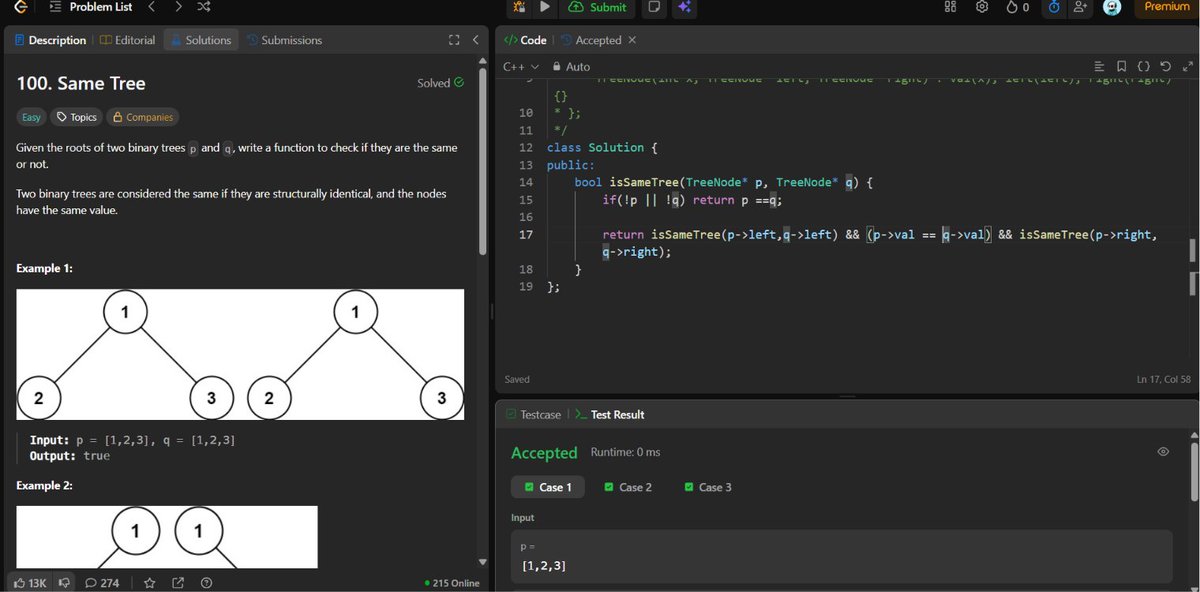Click the Premium button
The width and height of the screenshot is (1200, 592).
[1166, 7]
